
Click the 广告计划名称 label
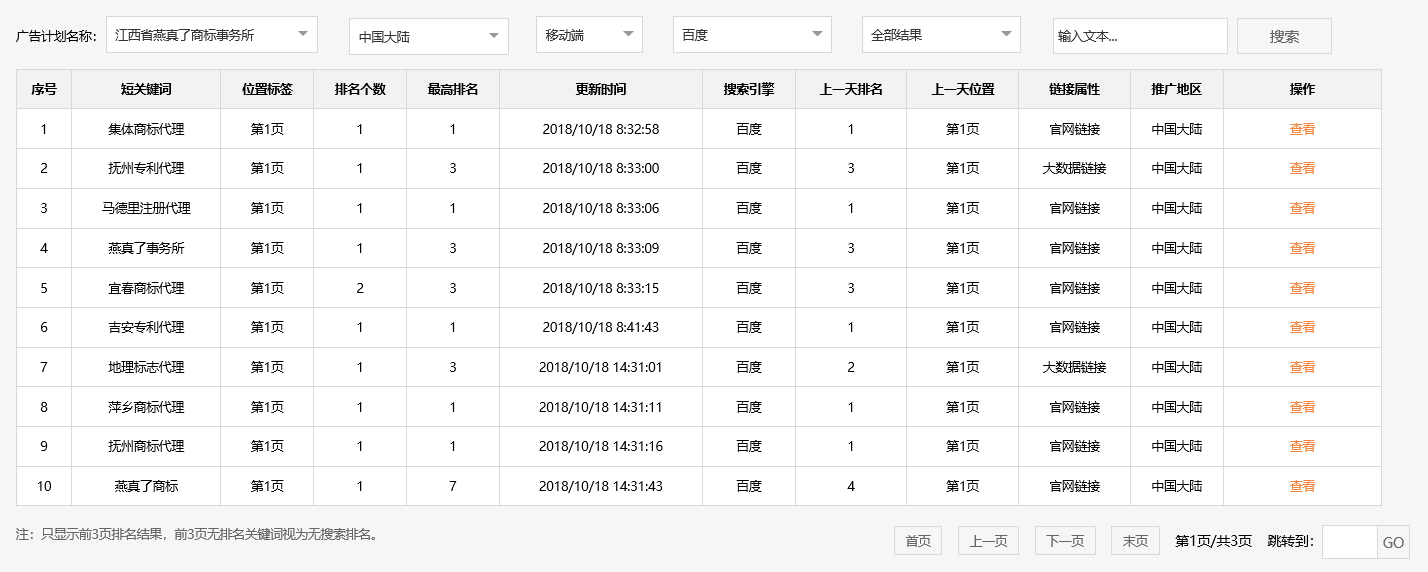[x=56, y=36]
